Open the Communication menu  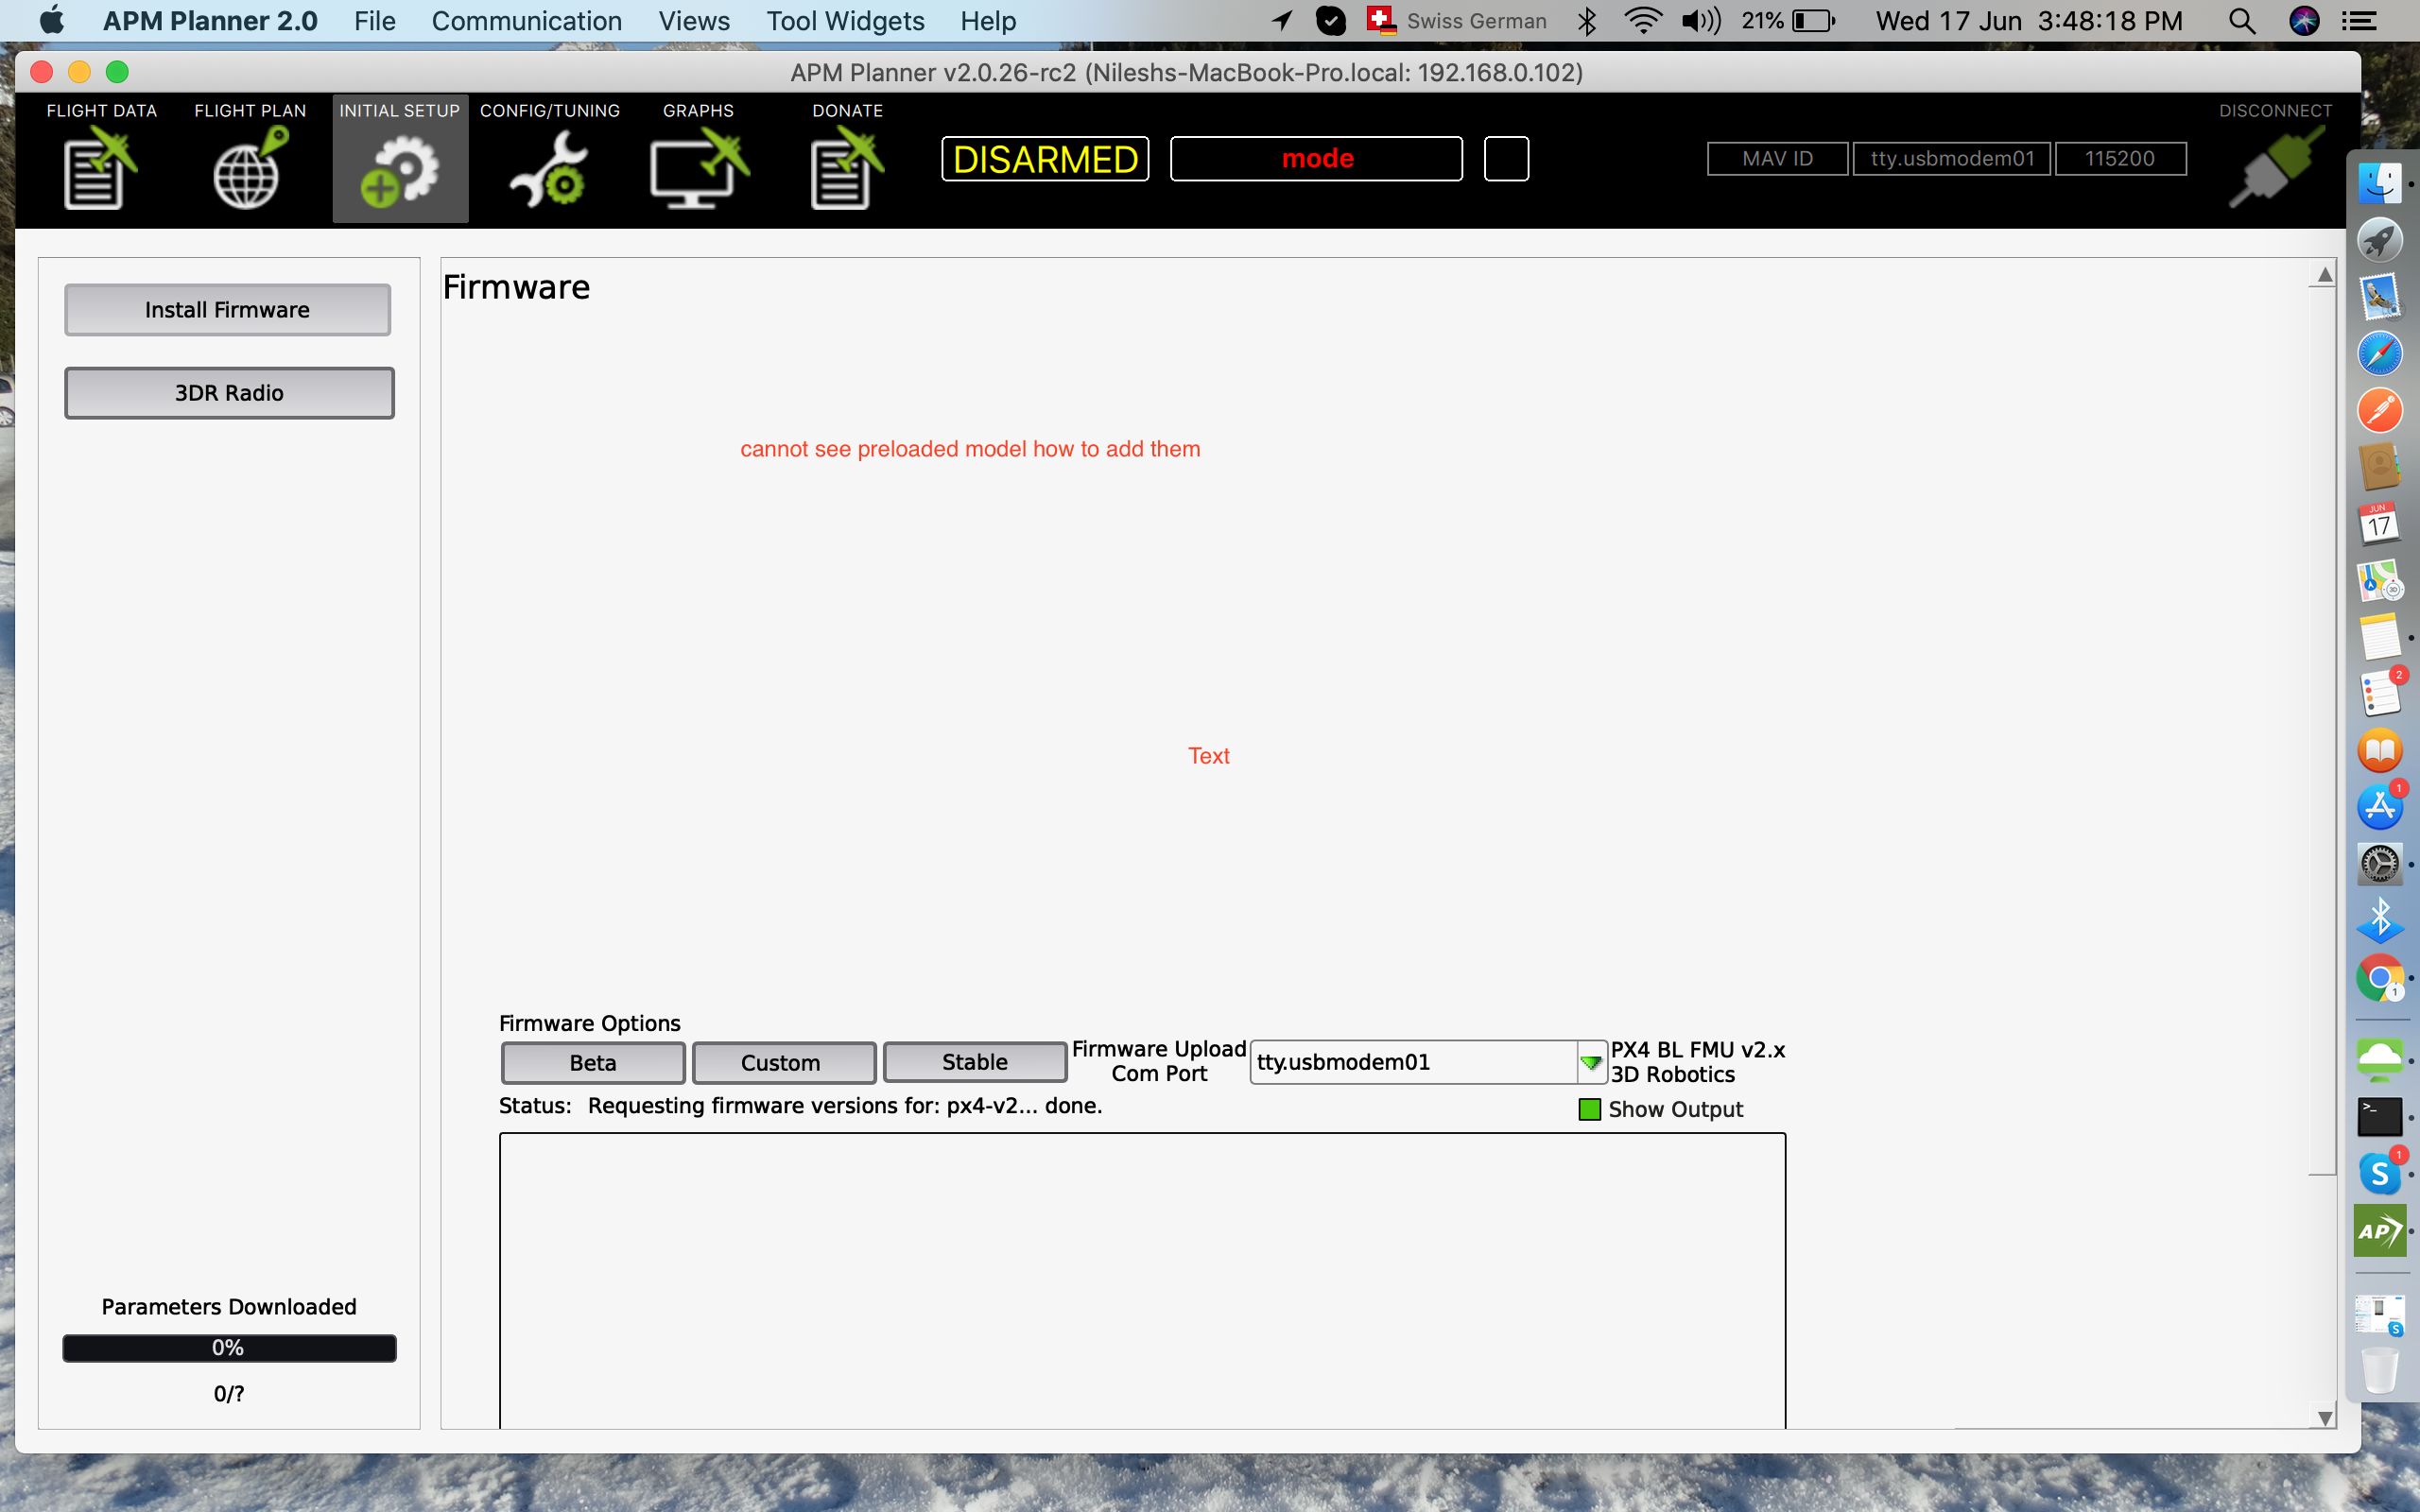527,20
